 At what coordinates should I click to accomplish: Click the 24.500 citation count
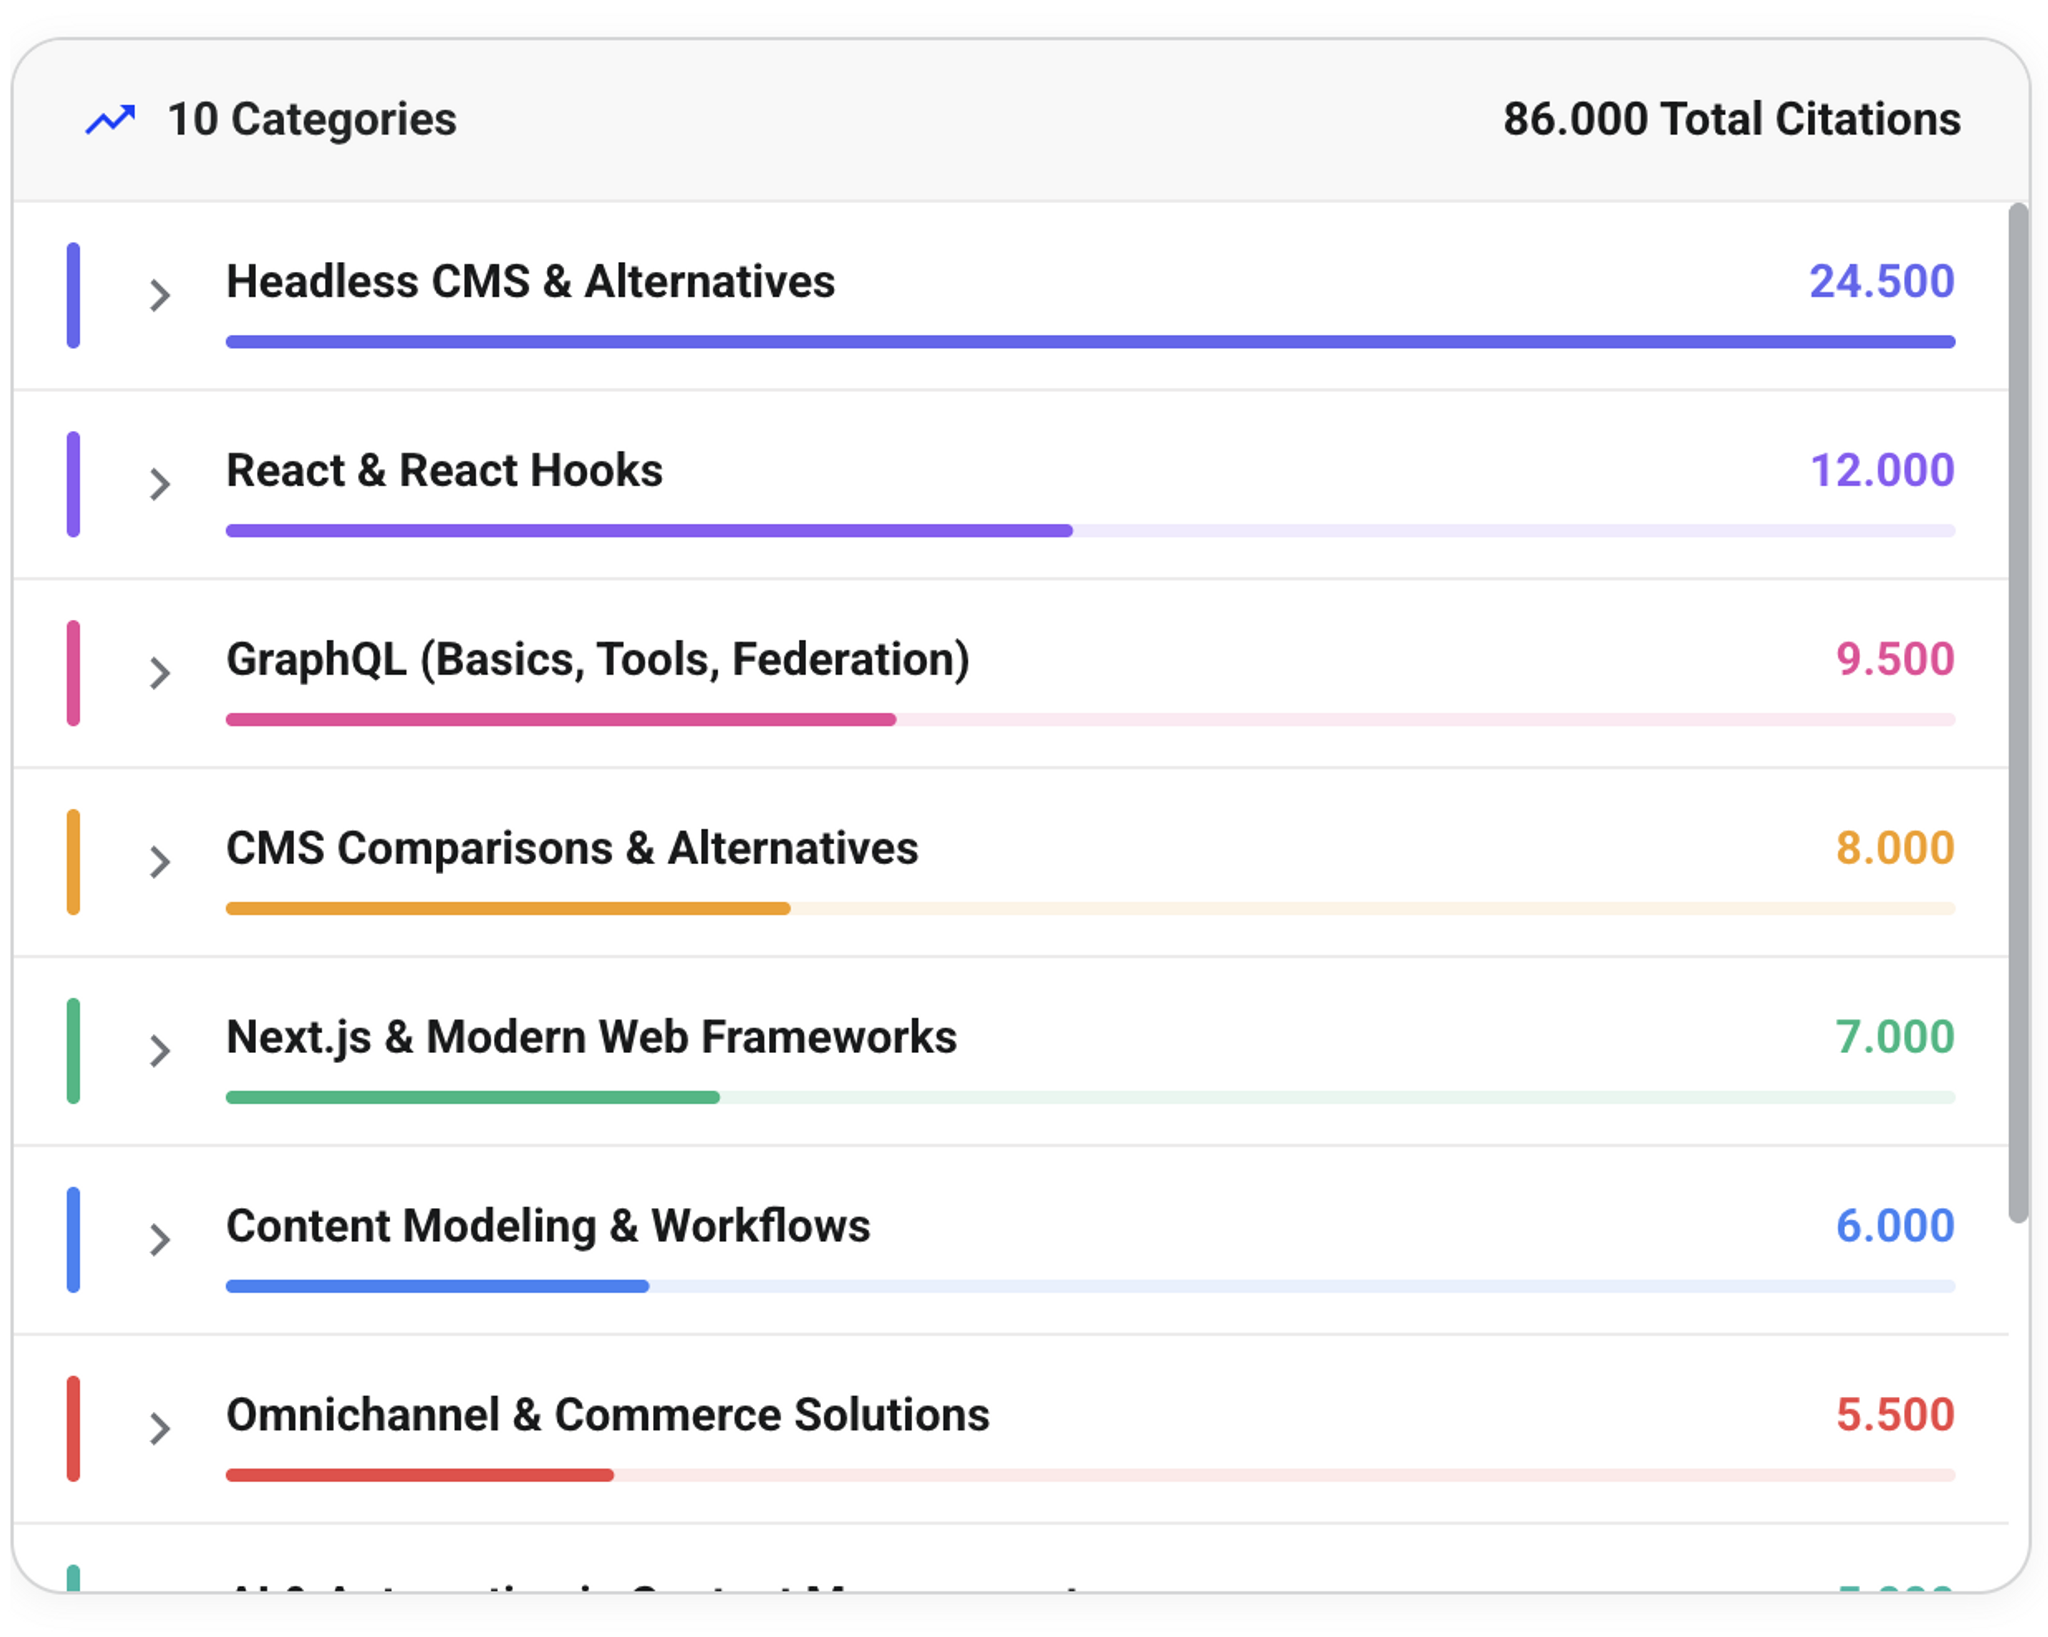(1881, 281)
